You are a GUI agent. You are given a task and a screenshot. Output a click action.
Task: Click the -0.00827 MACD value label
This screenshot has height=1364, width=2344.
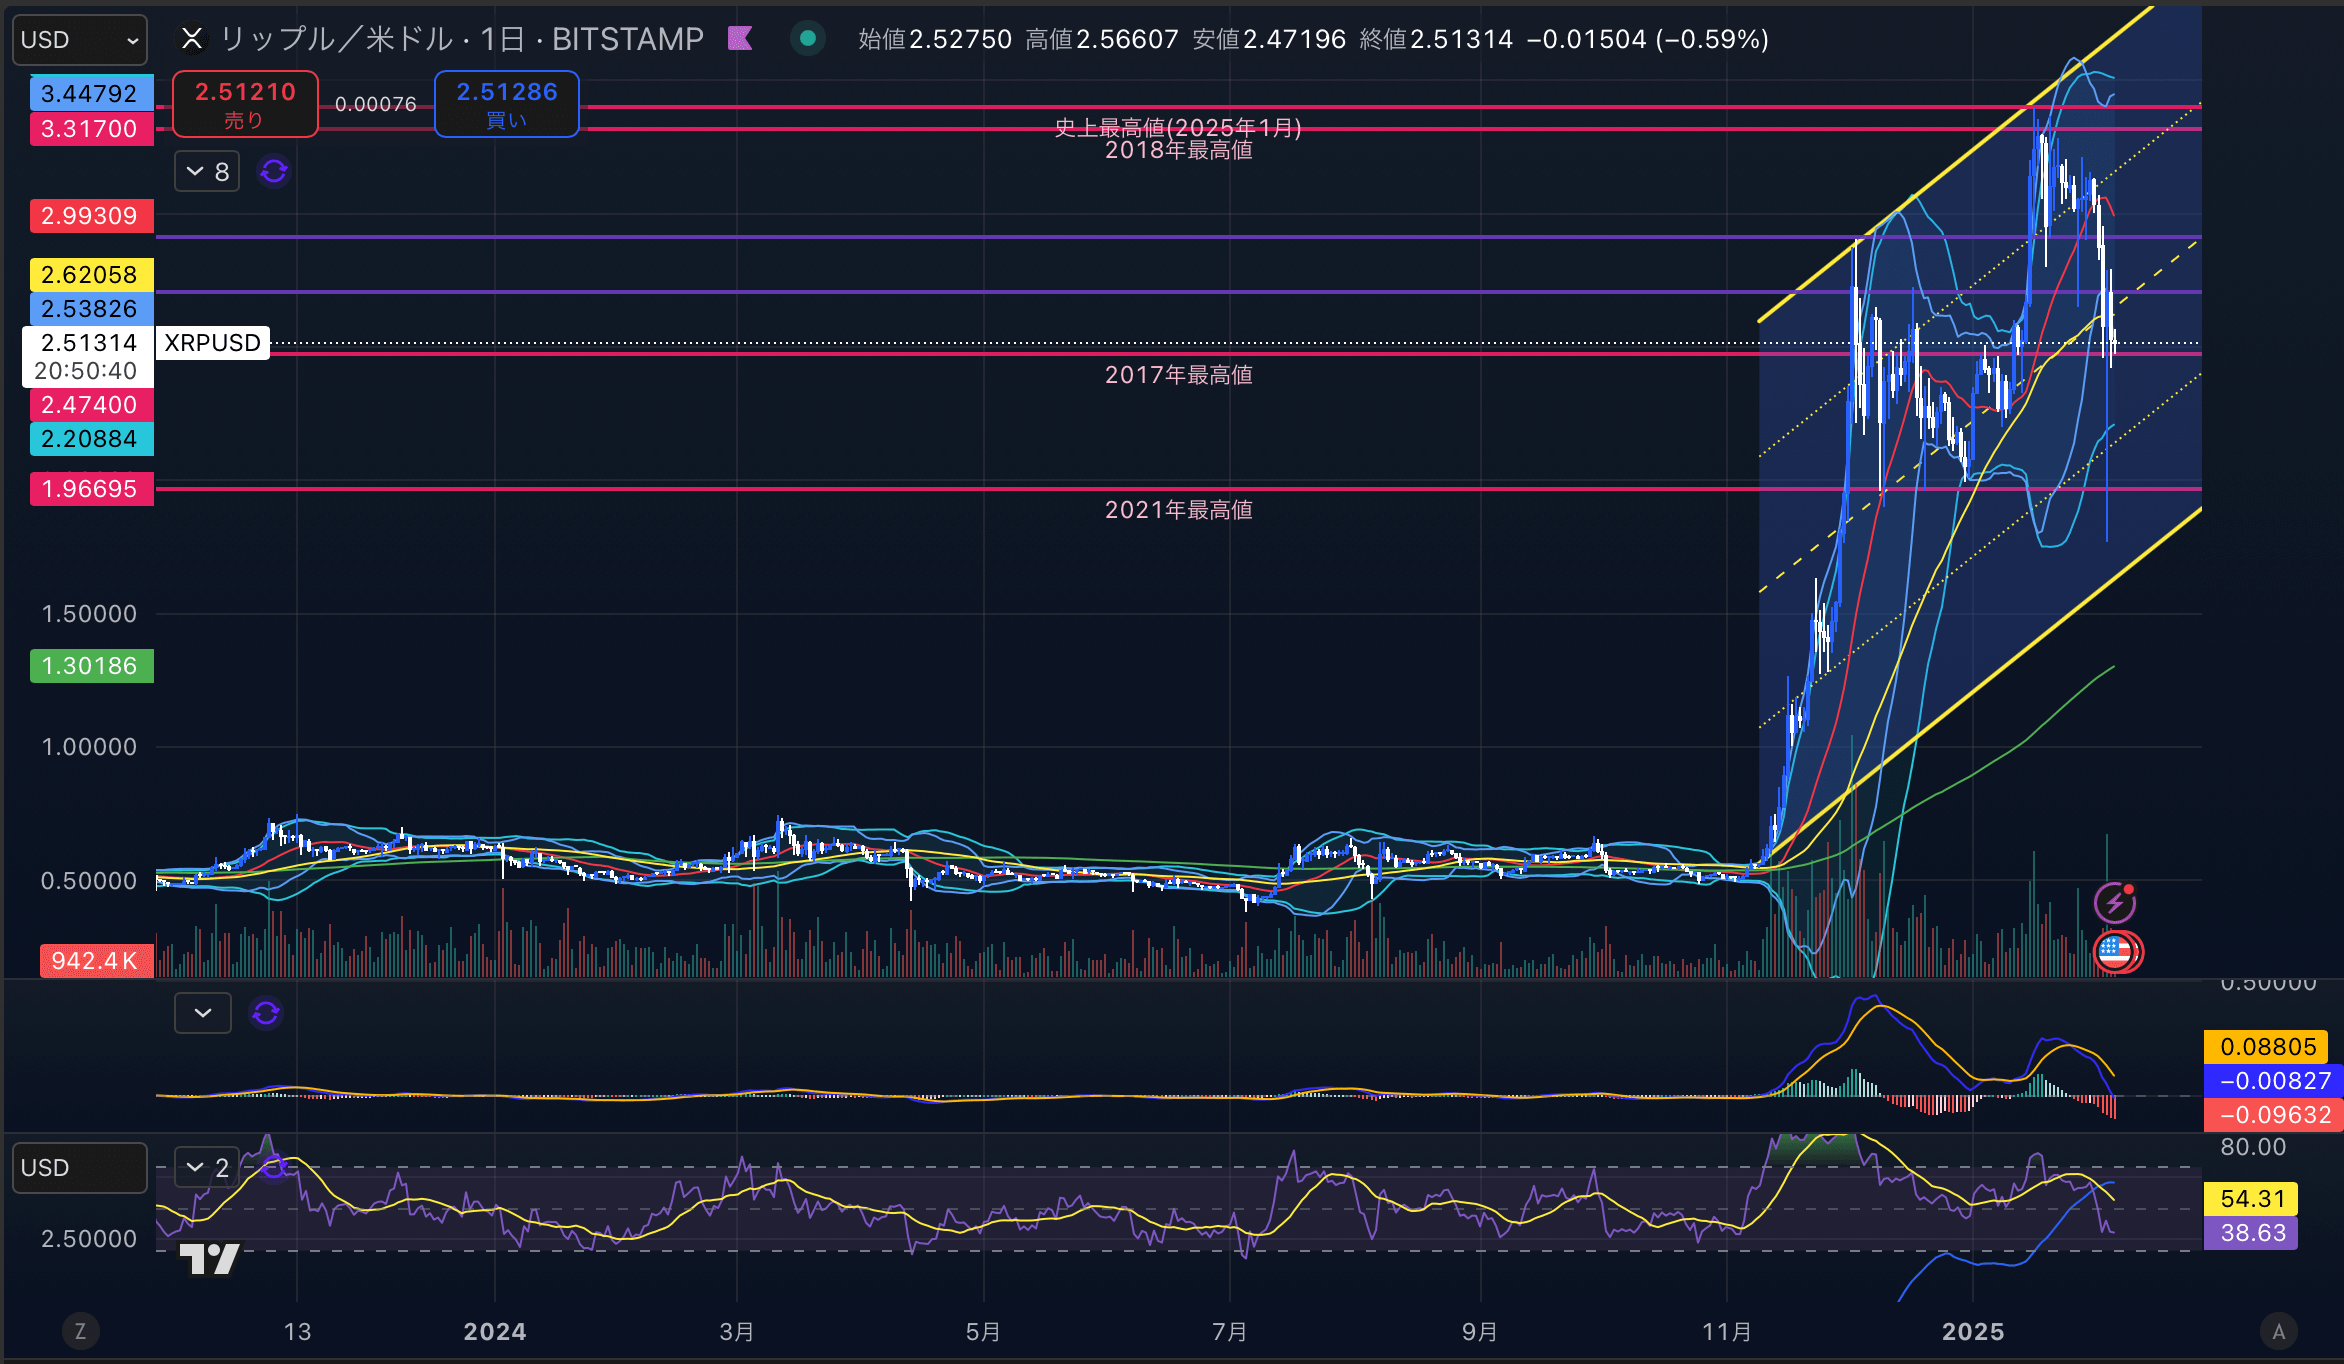point(2274,1081)
